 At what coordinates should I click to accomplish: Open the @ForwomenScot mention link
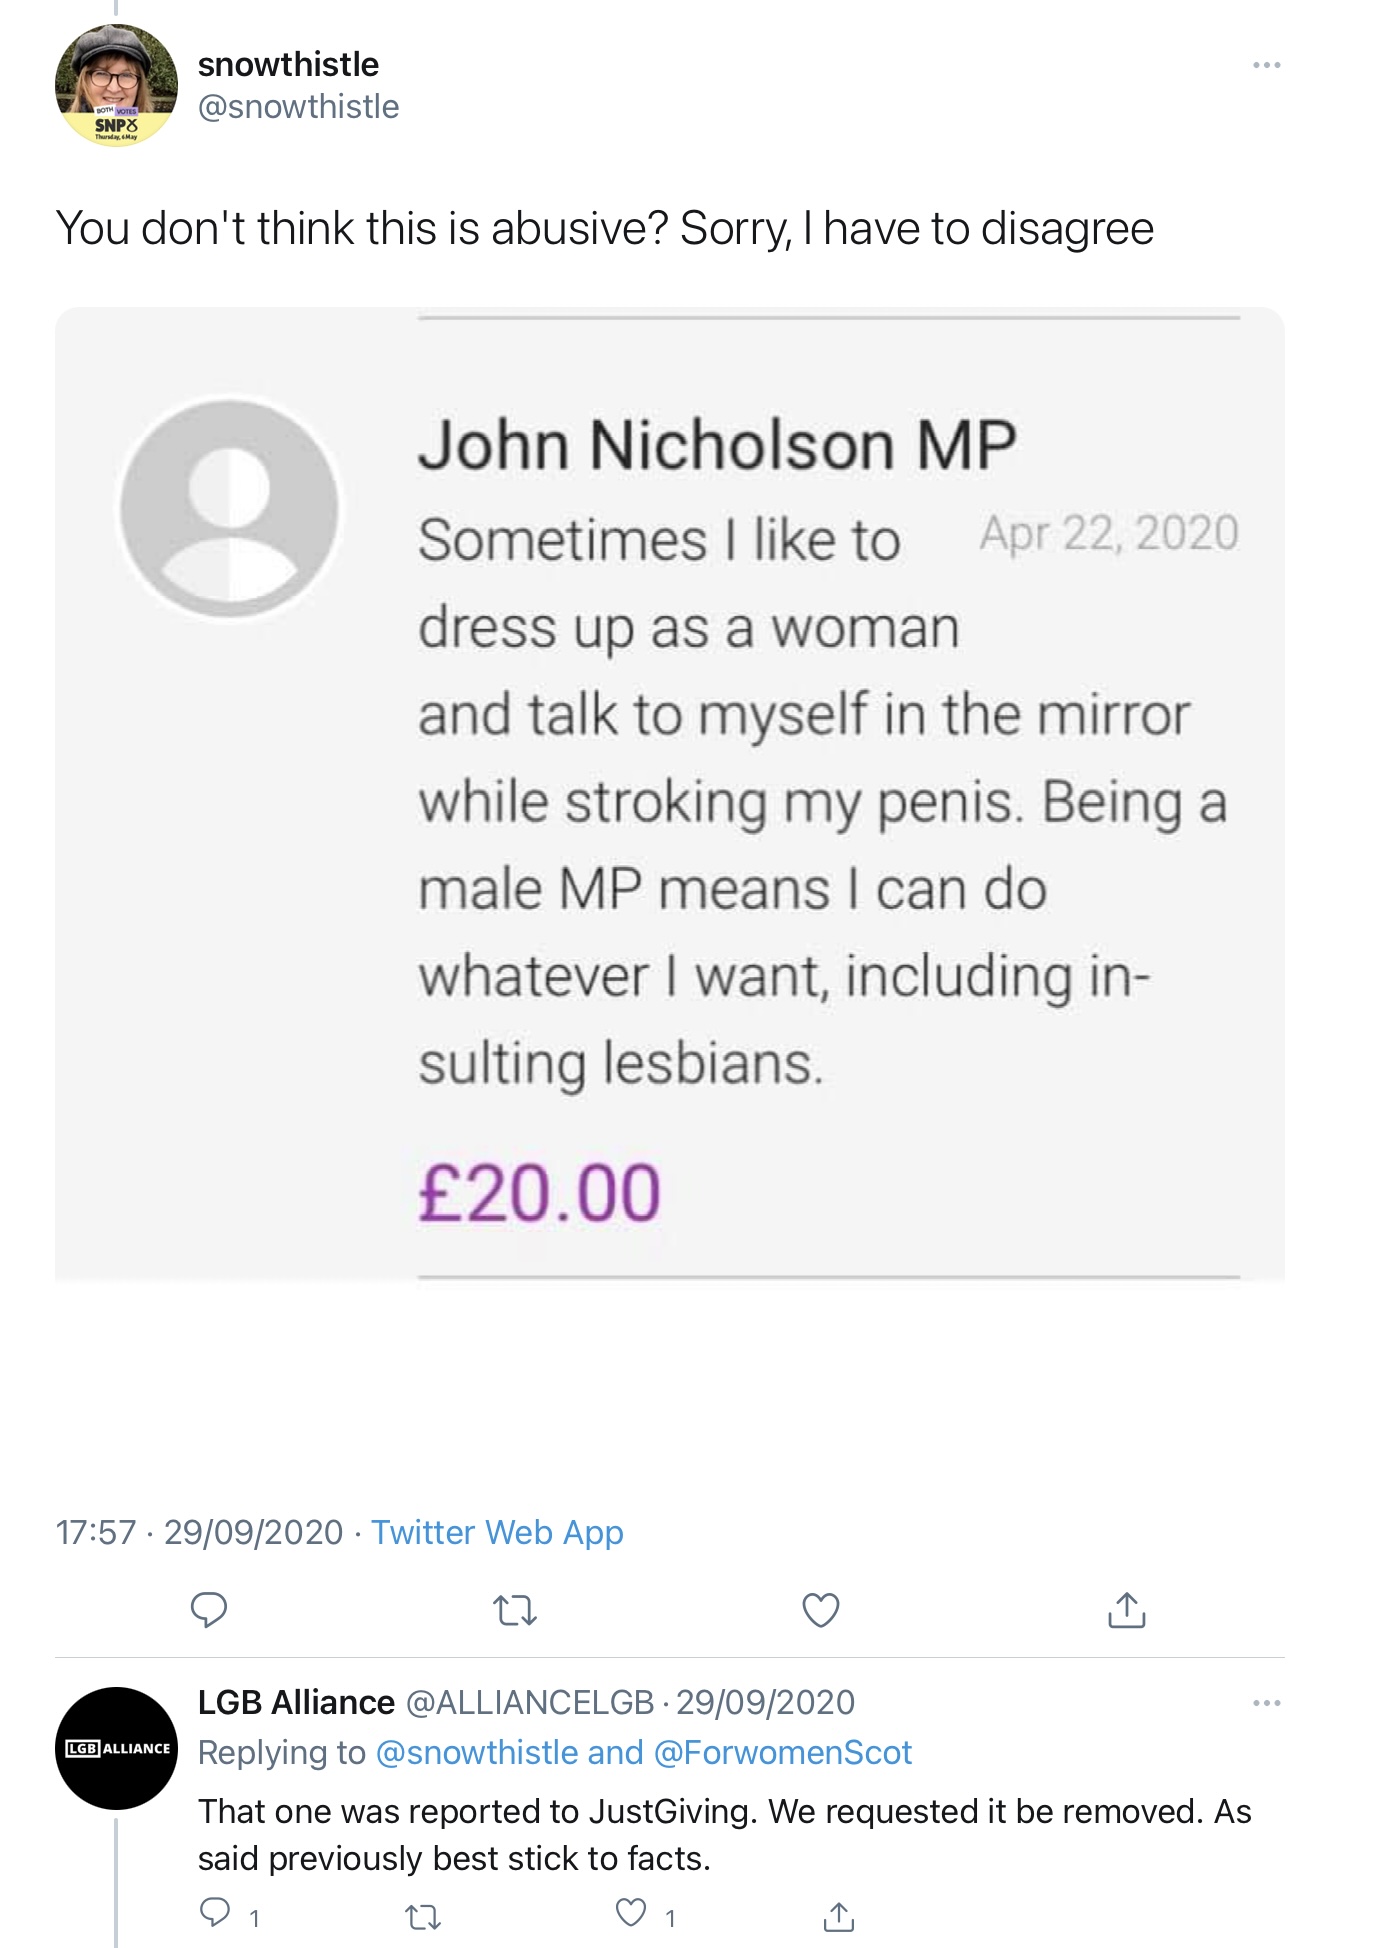point(782,1752)
